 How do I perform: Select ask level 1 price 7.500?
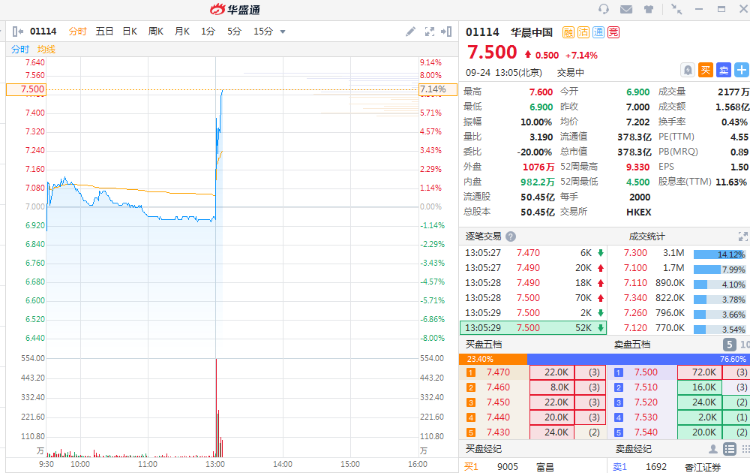pos(646,373)
